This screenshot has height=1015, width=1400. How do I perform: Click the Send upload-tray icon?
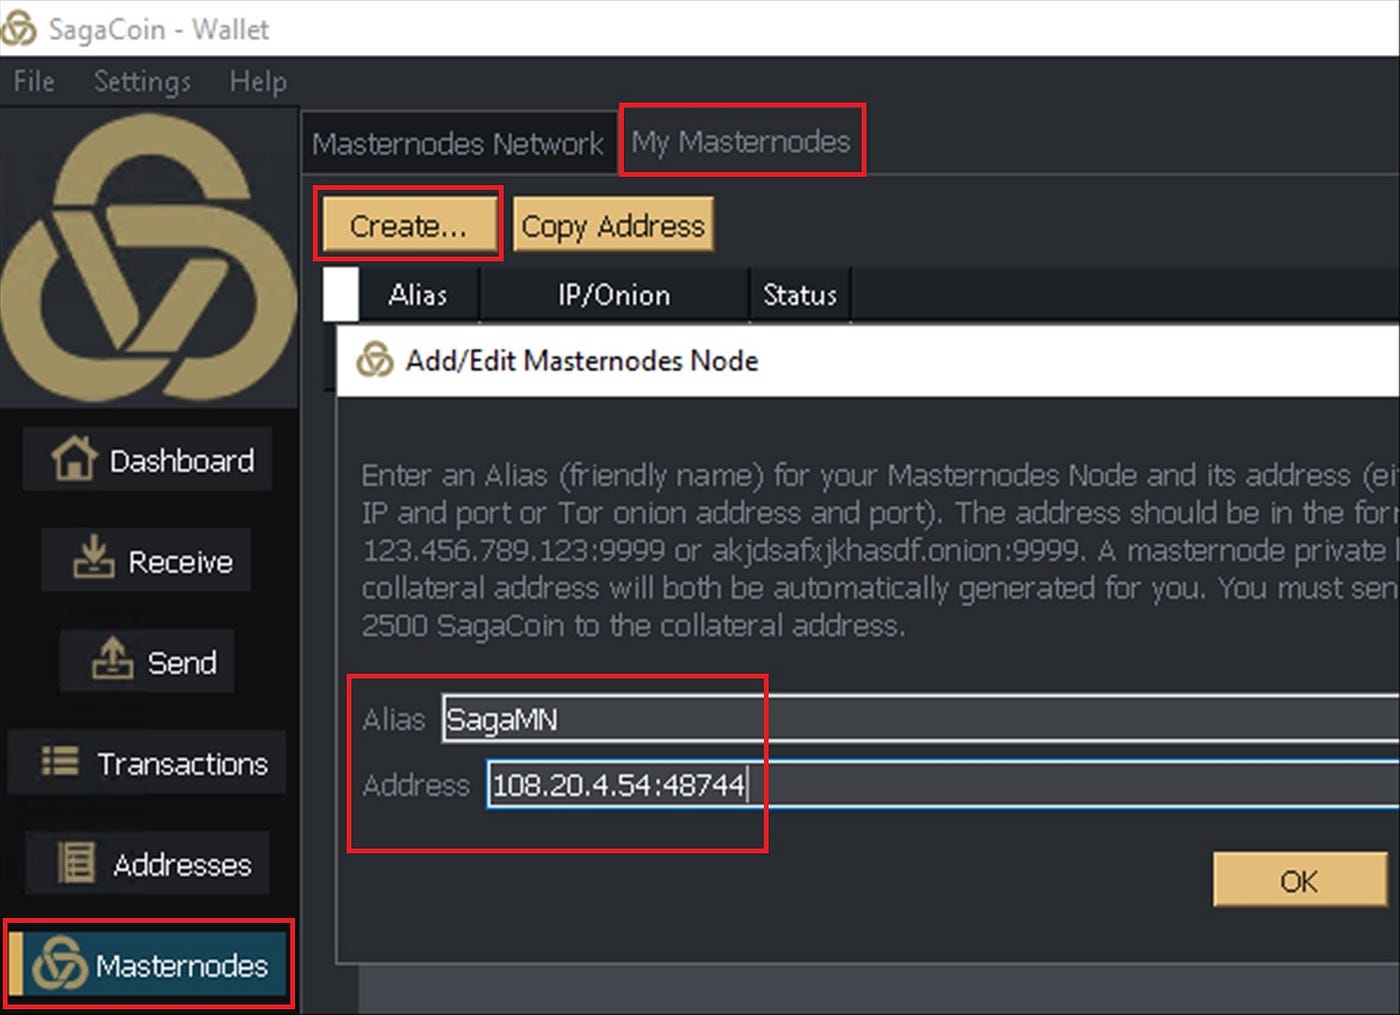coord(112,658)
